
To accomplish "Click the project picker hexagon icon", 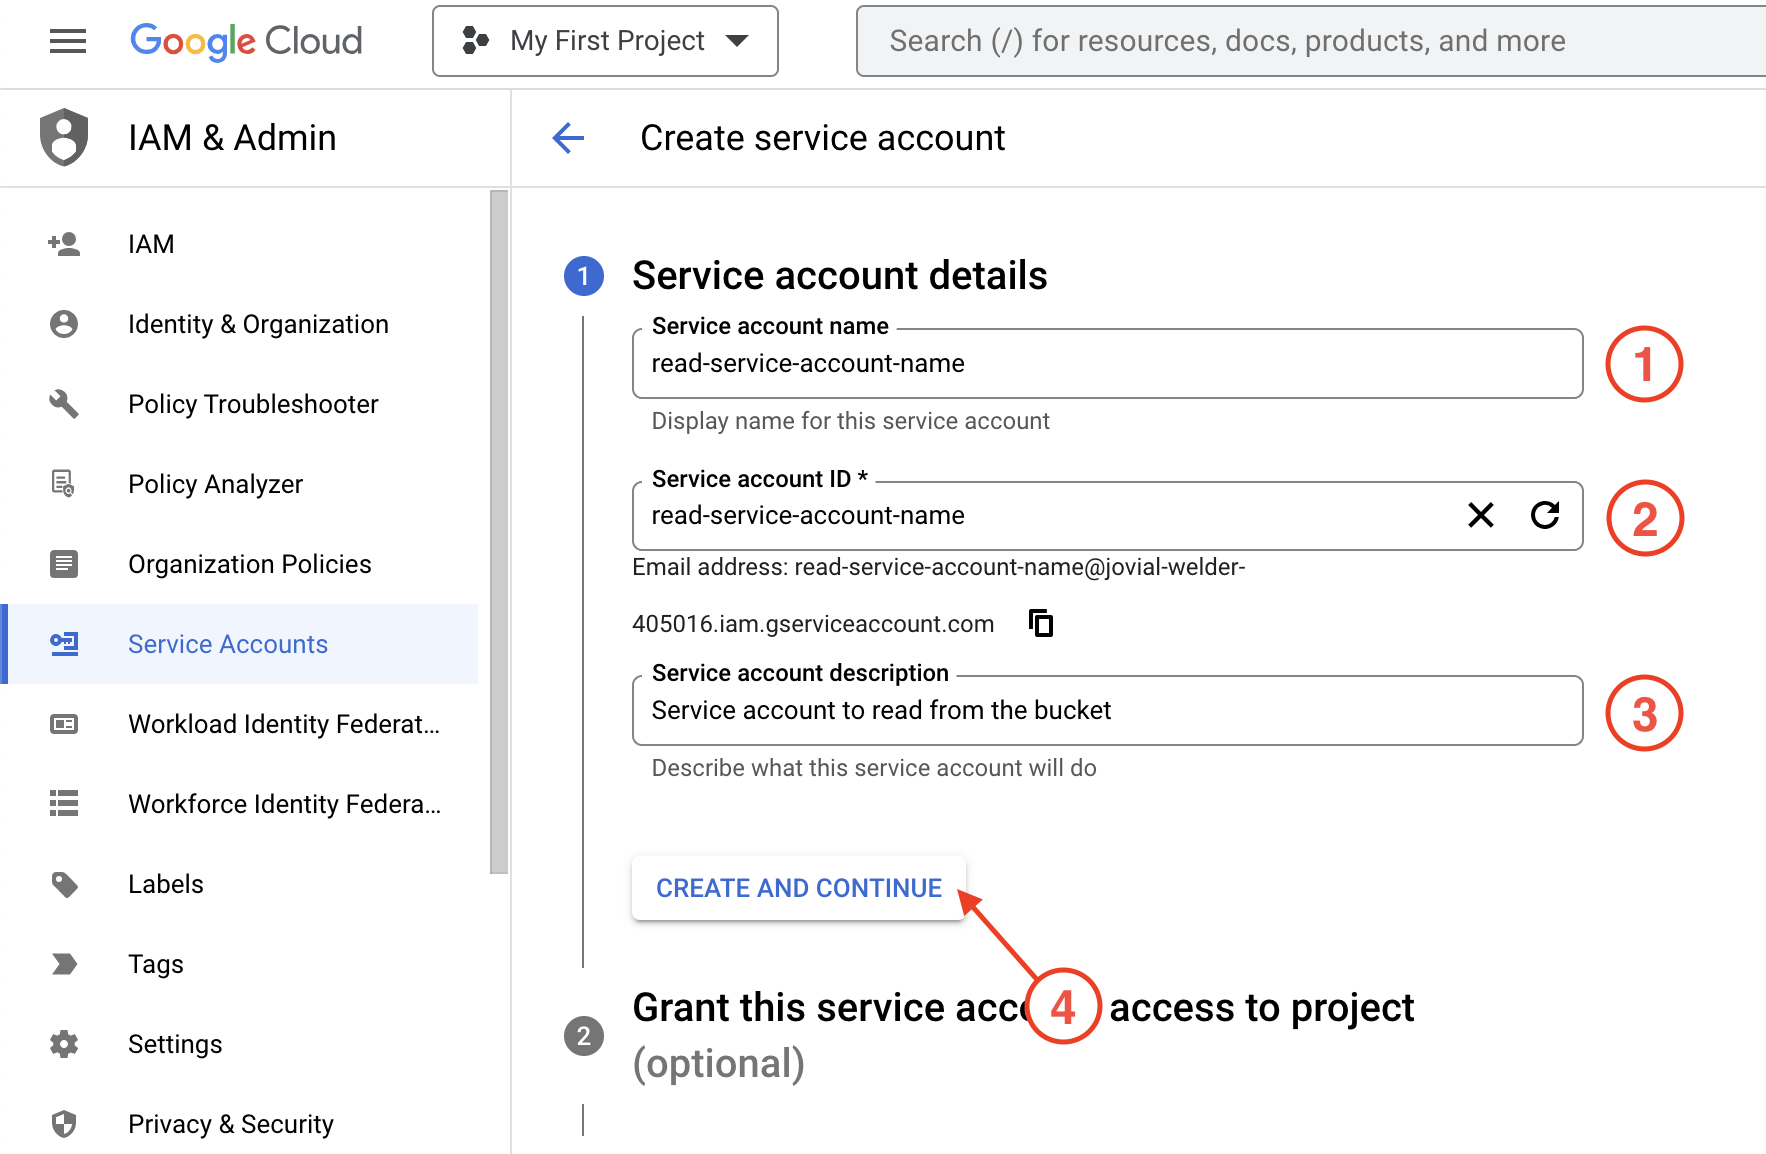I will pos(475,41).
